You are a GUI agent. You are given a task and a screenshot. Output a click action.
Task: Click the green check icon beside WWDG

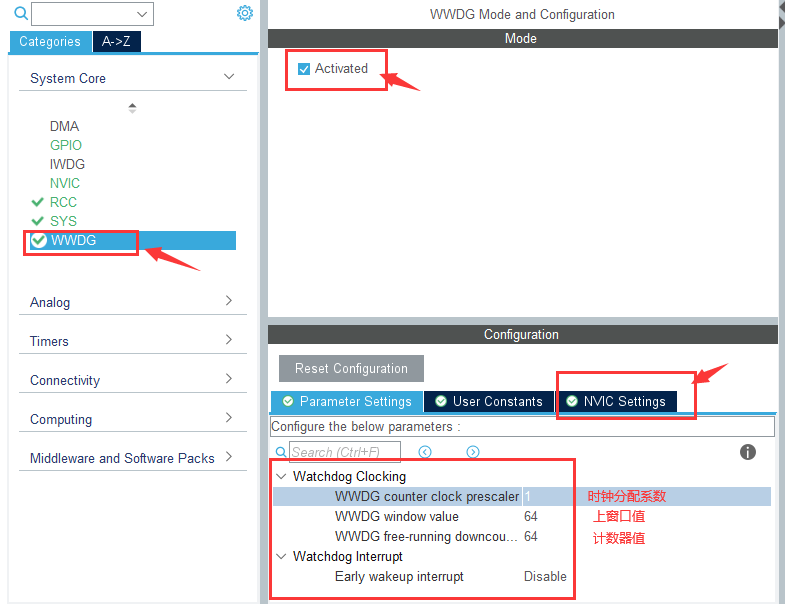point(39,240)
